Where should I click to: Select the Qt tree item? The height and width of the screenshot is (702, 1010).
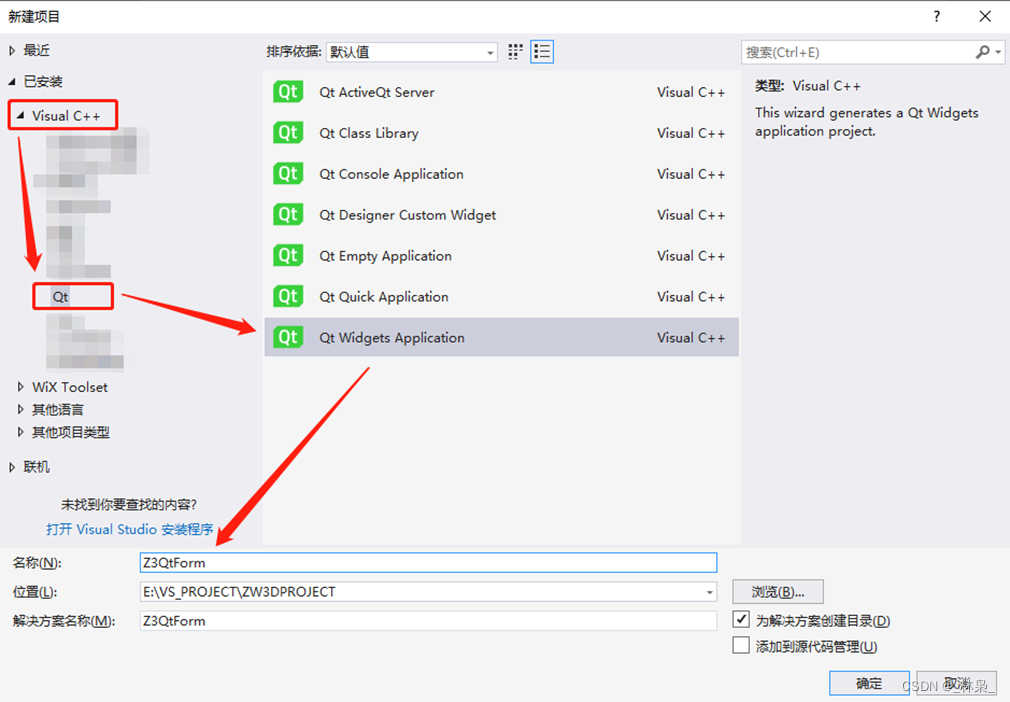tap(61, 297)
